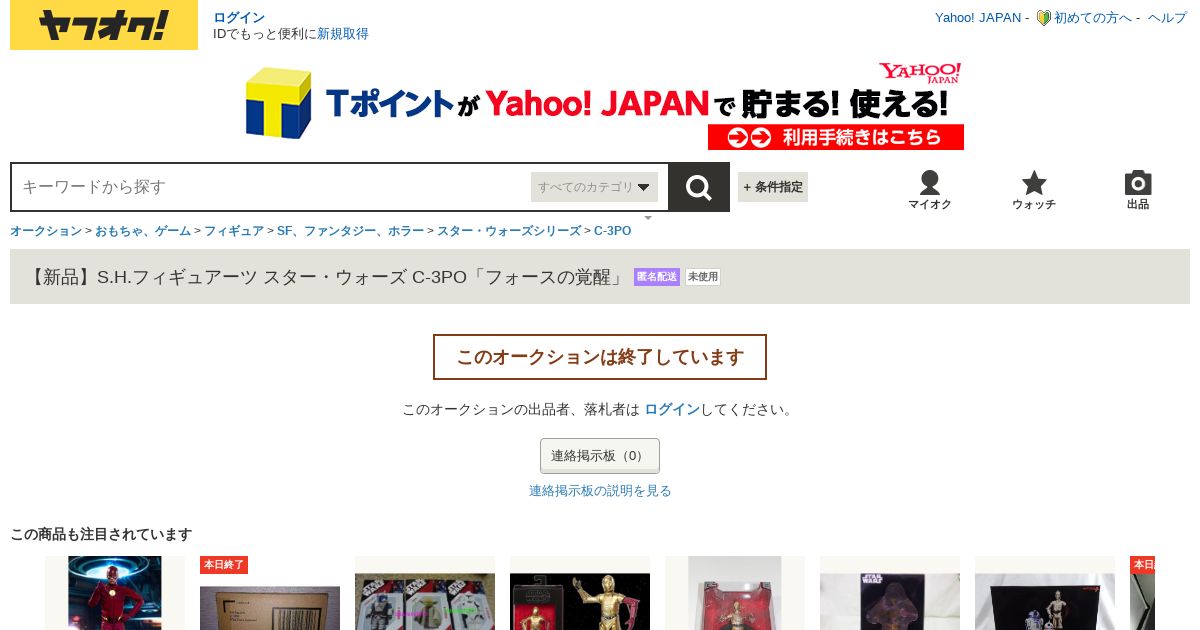The width and height of the screenshot is (1200, 630).
Task: Open the packaged C-3PO figure in red insert thumbnail
Action: point(735,593)
